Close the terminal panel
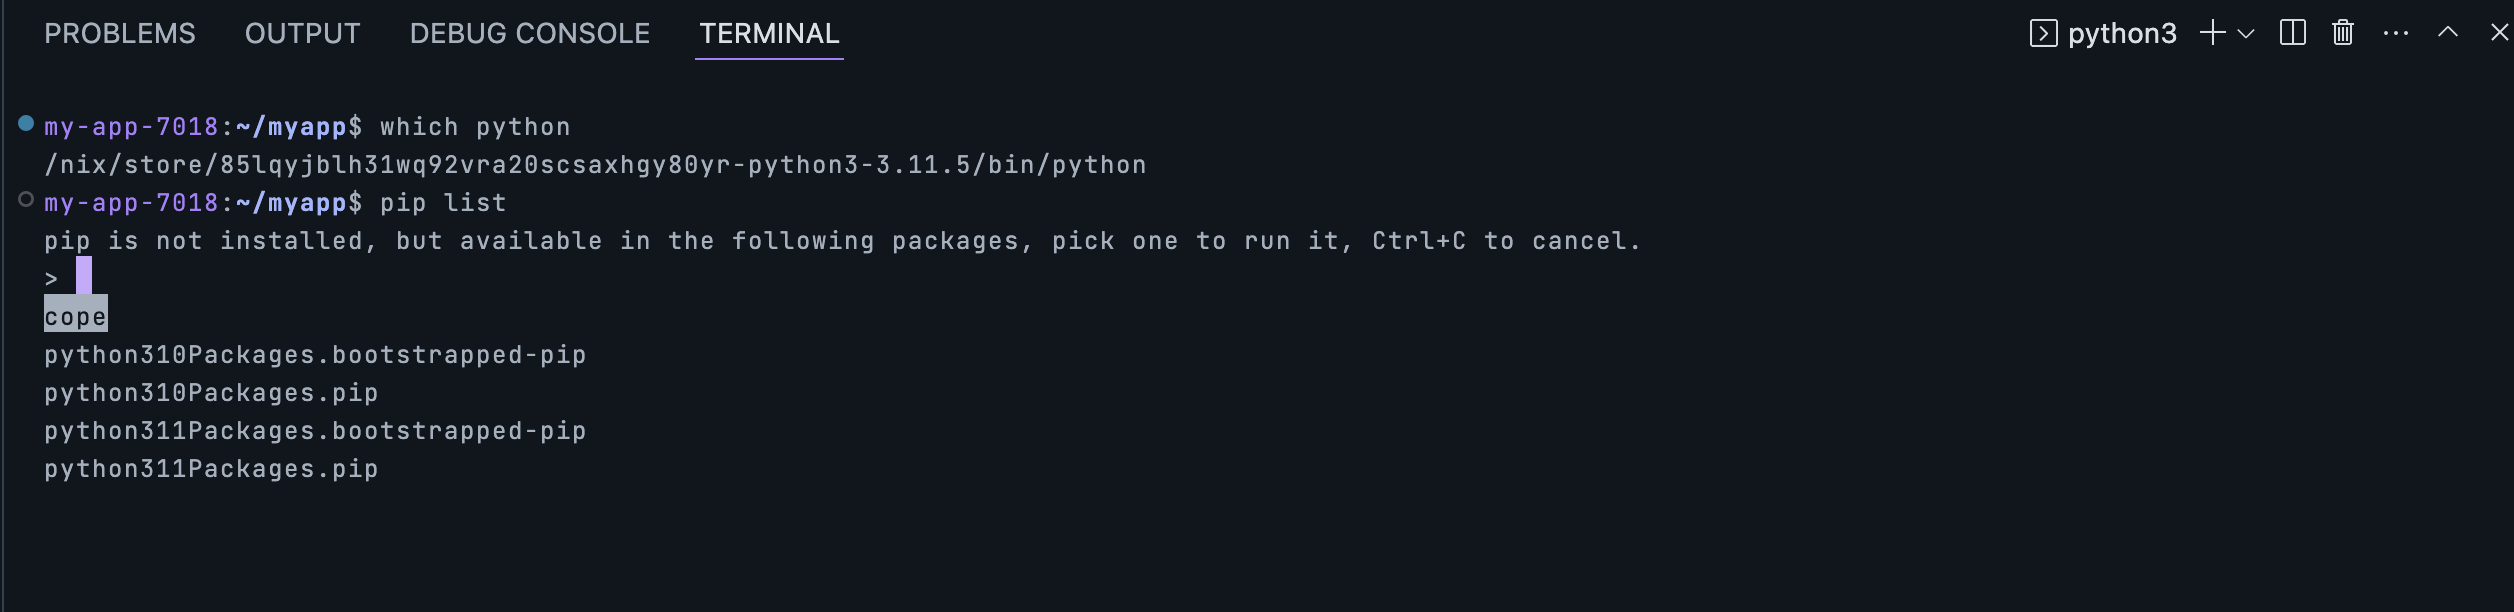 [2499, 32]
